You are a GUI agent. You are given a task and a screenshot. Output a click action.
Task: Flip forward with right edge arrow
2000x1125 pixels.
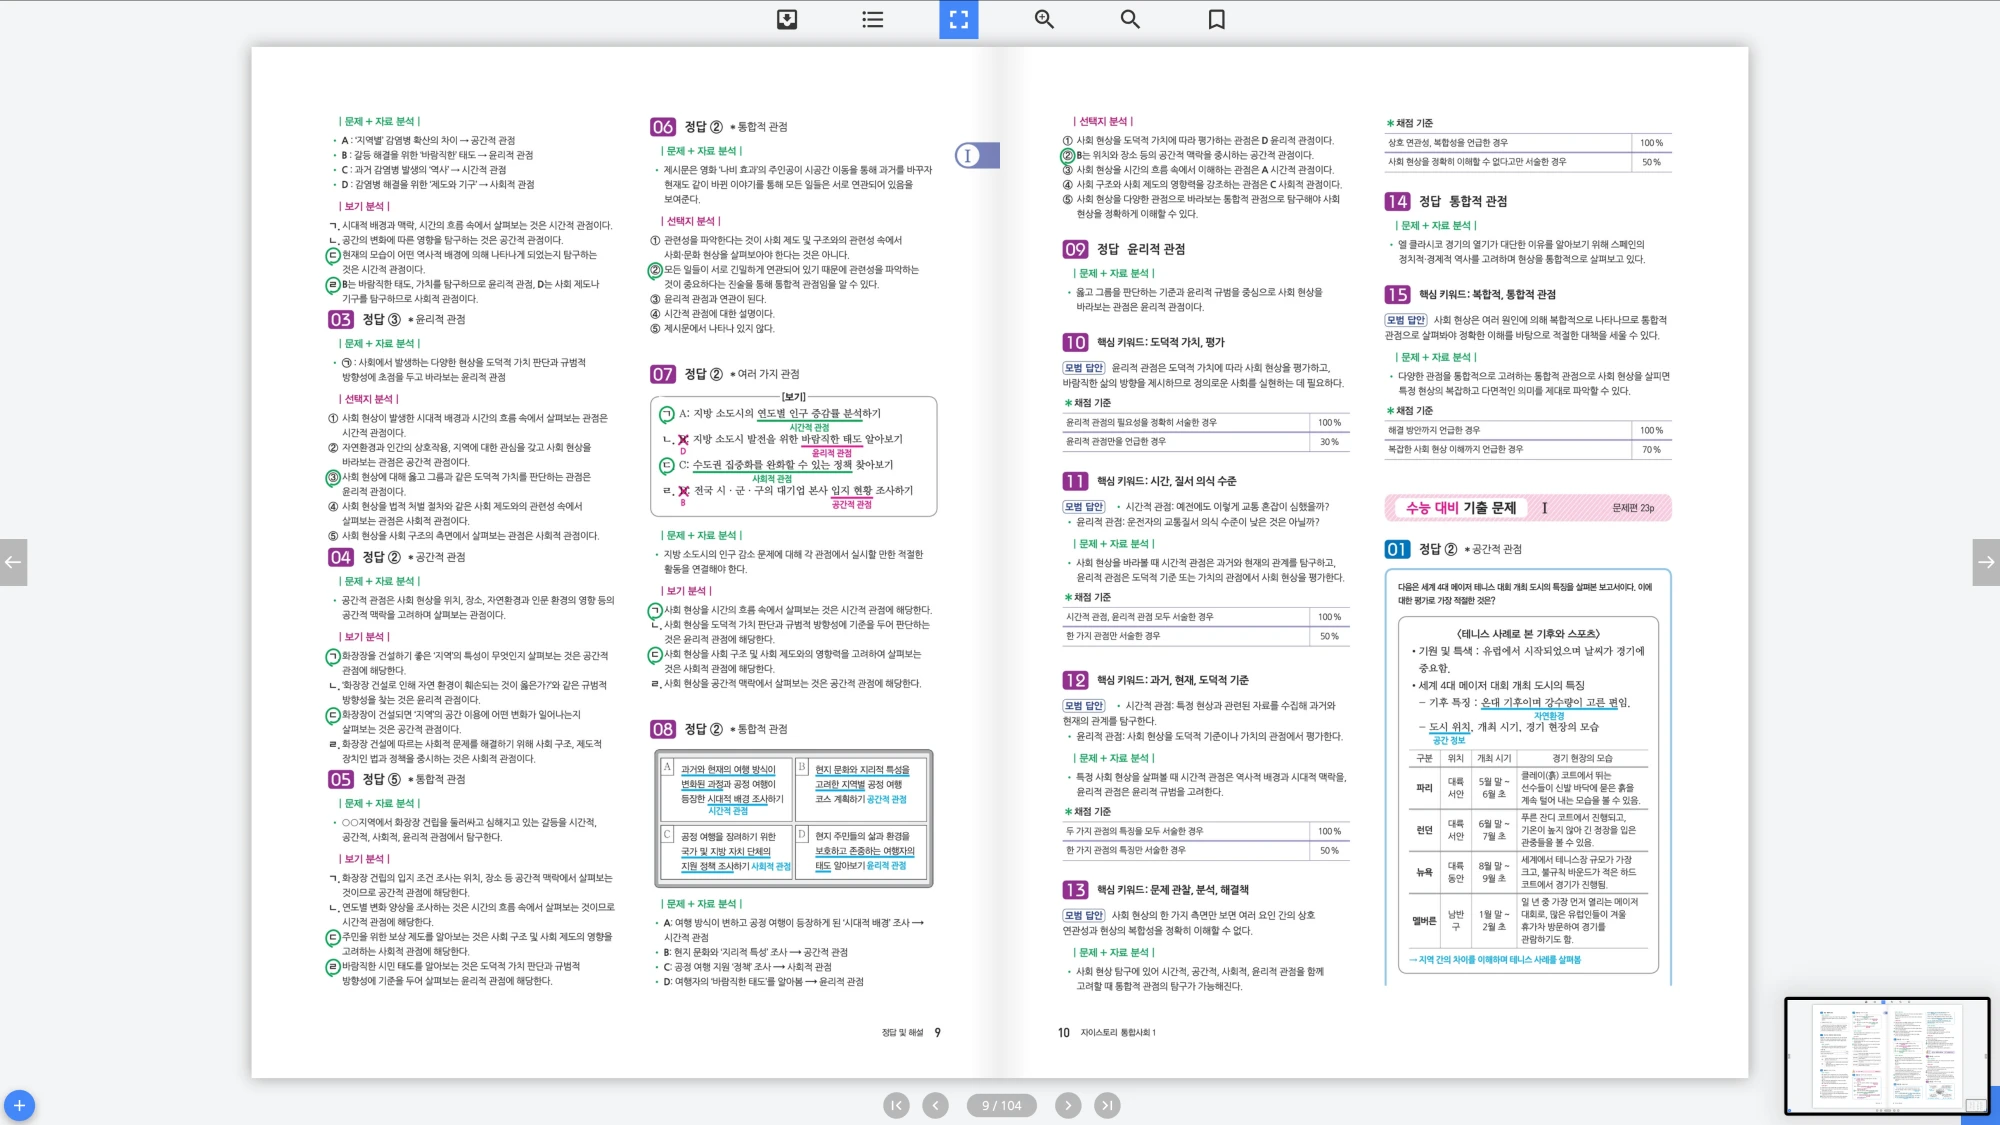coord(1986,562)
